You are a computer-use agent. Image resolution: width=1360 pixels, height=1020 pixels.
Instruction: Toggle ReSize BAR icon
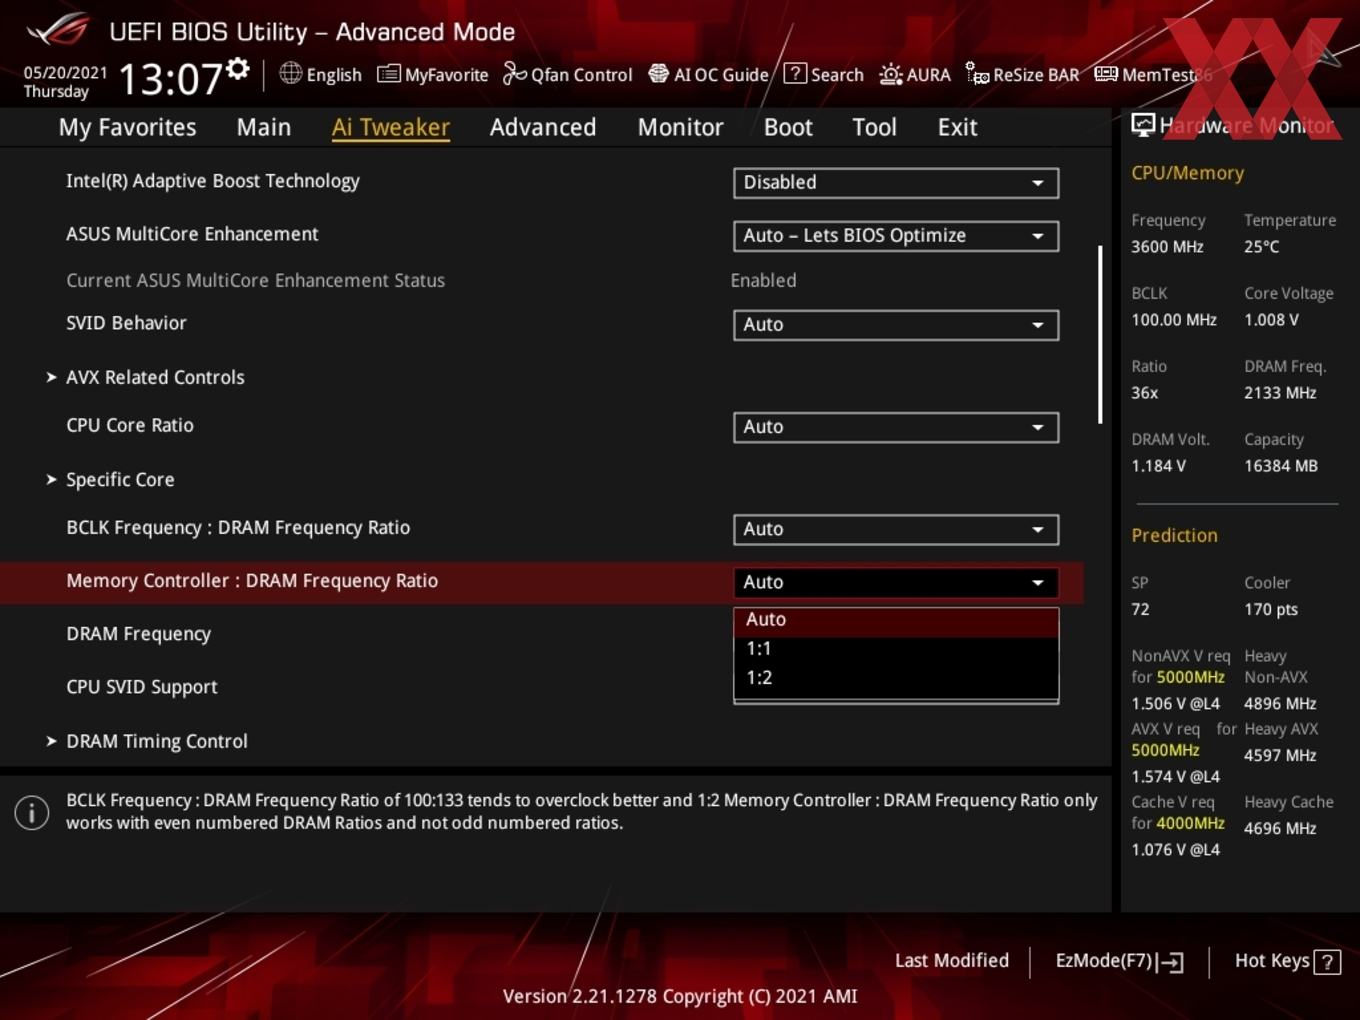pyautogui.click(x=977, y=74)
